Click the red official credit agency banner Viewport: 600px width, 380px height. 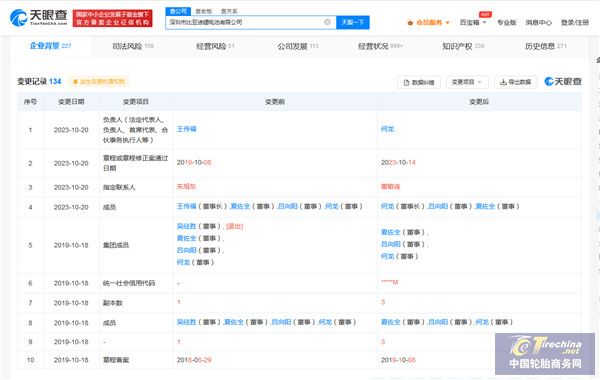click(x=112, y=18)
